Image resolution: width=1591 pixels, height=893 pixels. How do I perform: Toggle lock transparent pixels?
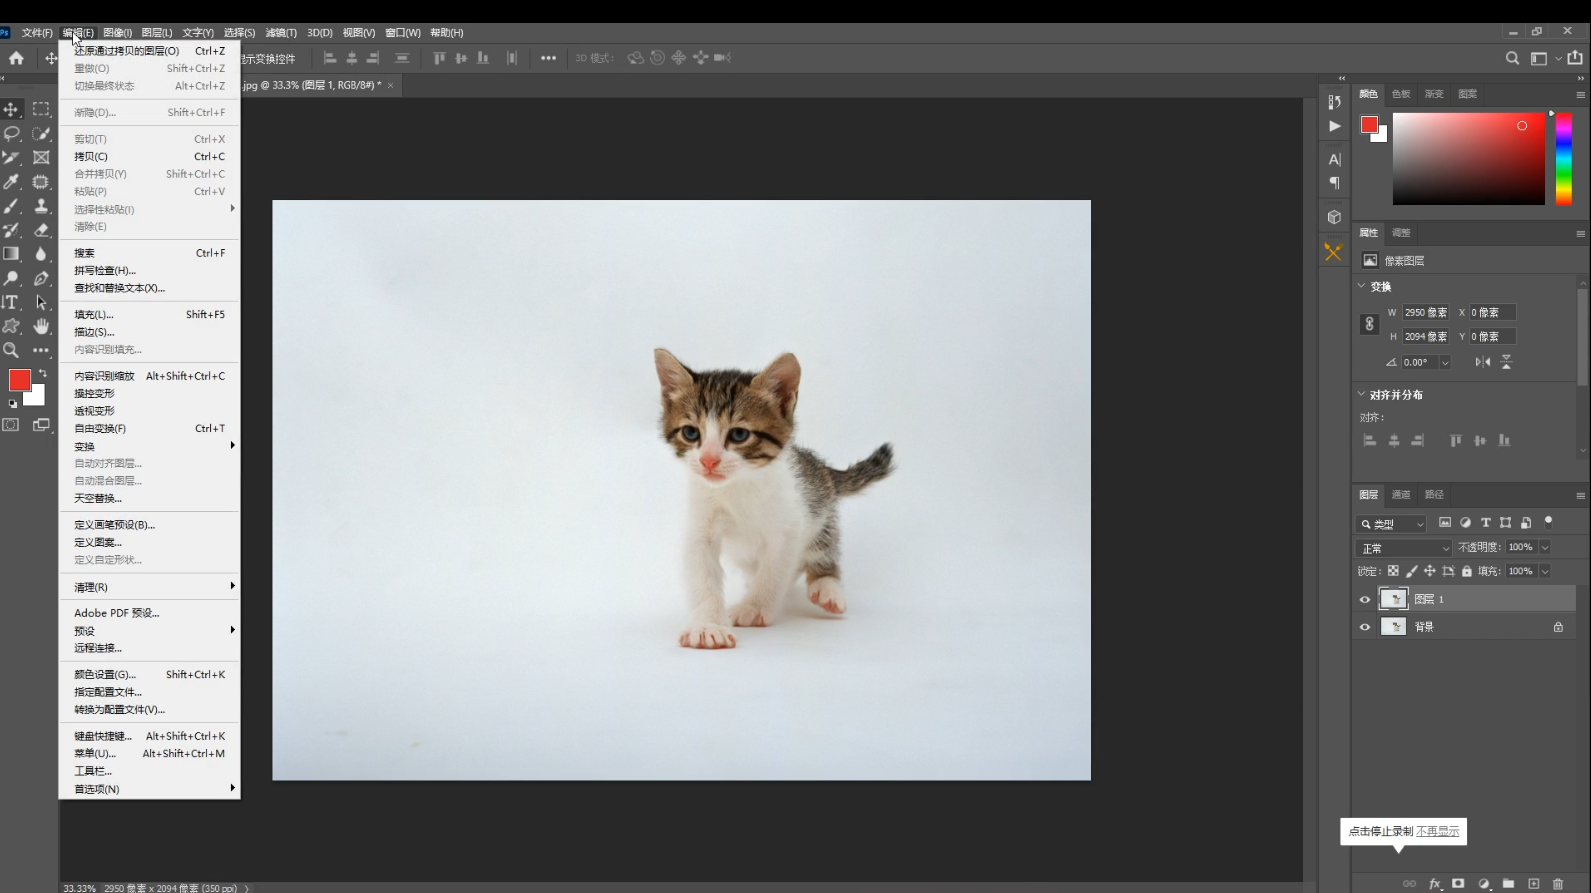point(1393,571)
